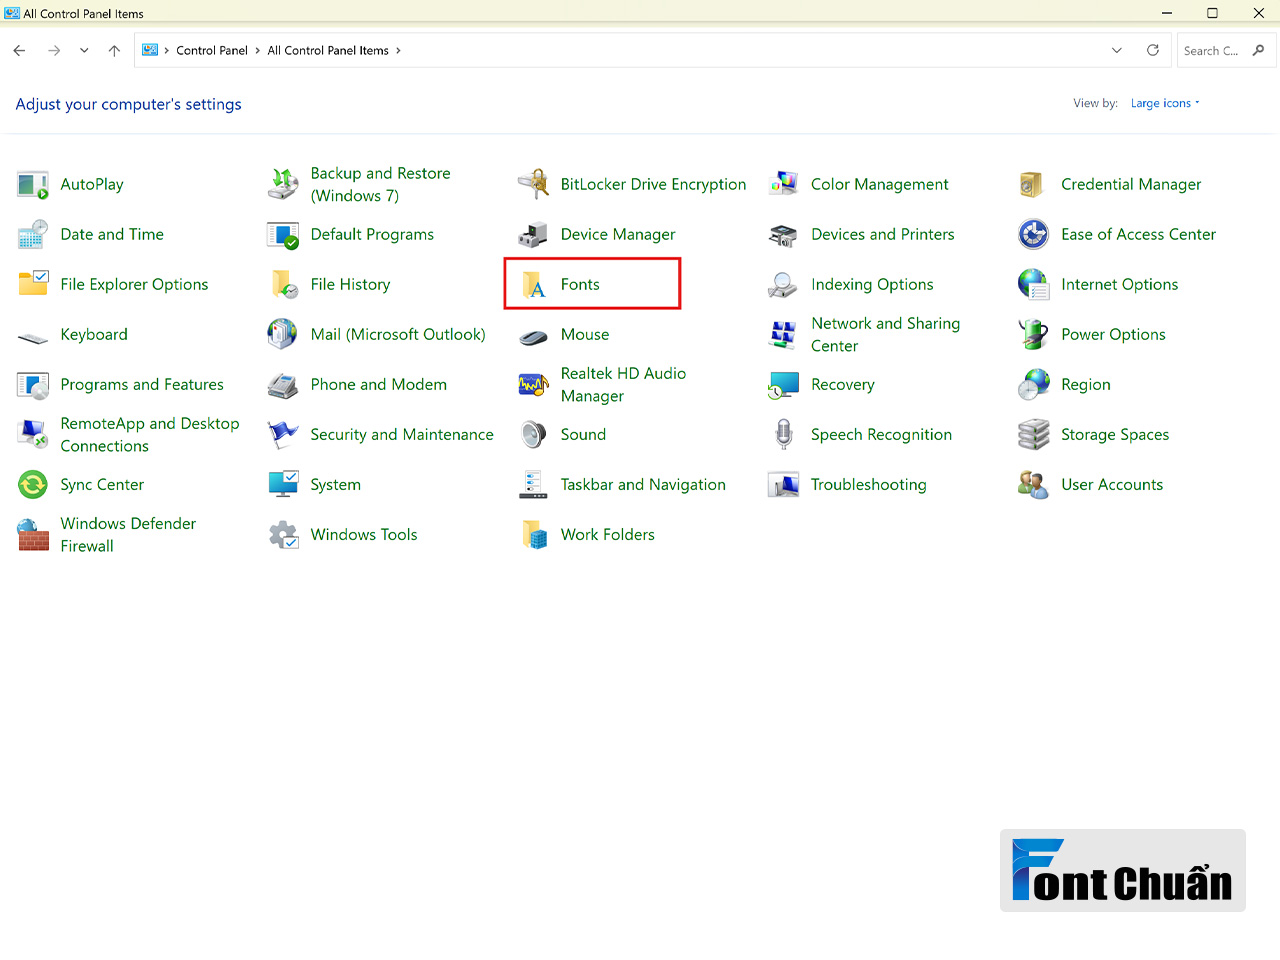Open Realtek HD Audio Manager icon
The height and width of the screenshot is (960, 1280).
pos(533,384)
